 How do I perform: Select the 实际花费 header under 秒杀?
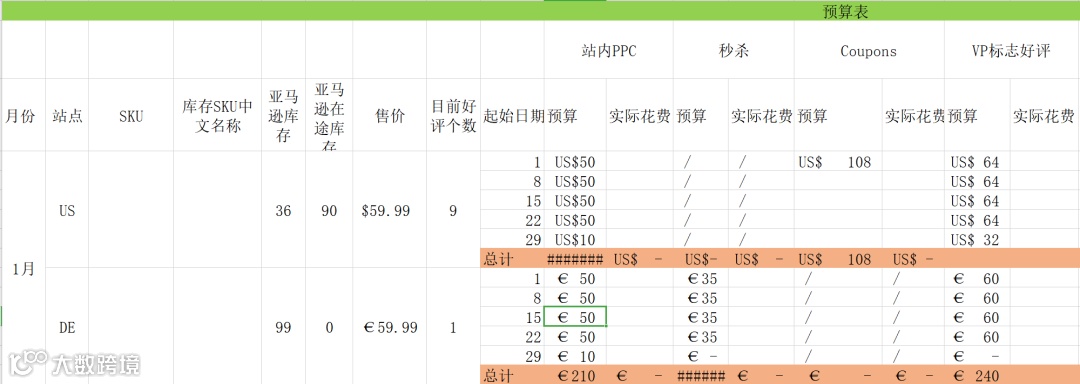pyautogui.click(x=762, y=116)
